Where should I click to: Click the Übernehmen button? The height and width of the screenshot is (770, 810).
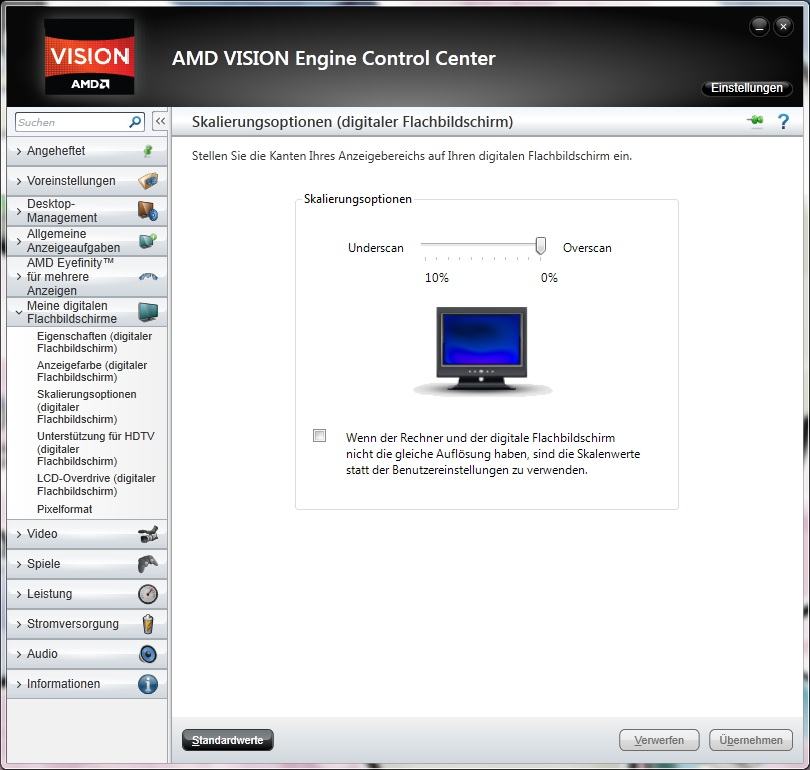[751, 740]
